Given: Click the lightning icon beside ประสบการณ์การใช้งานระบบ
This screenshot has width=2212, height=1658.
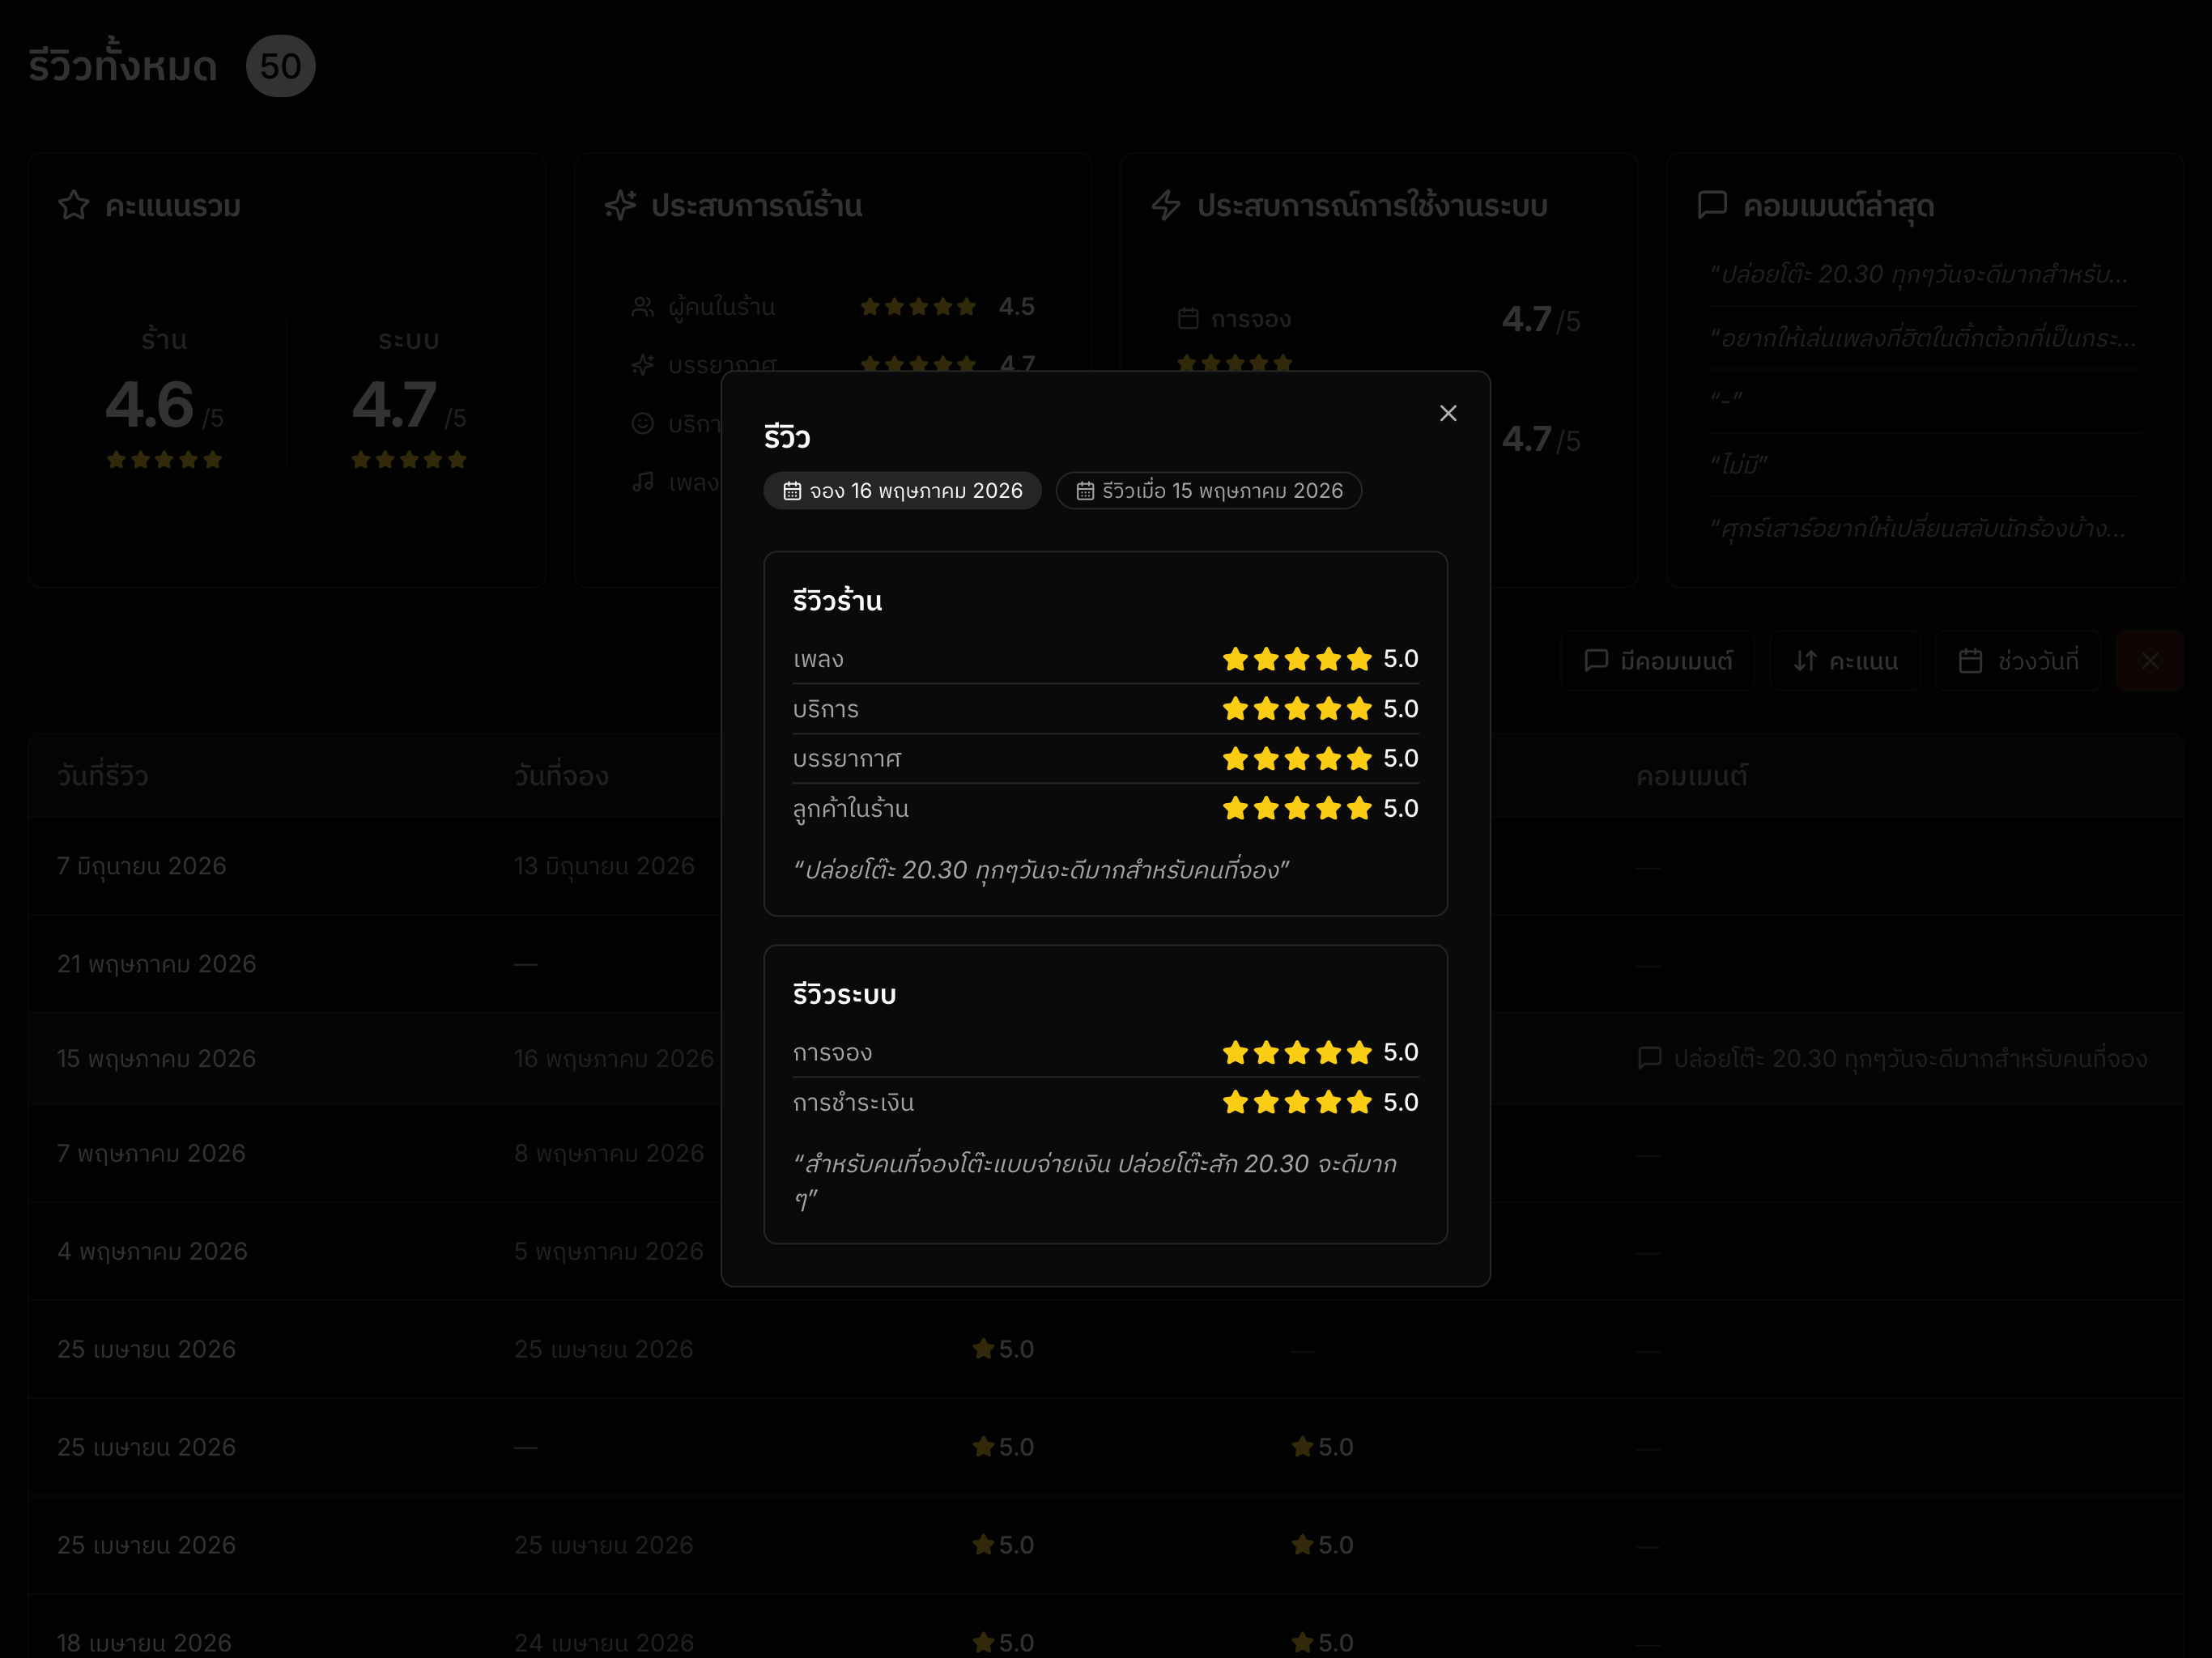Looking at the screenshot, I should 1166,205.
